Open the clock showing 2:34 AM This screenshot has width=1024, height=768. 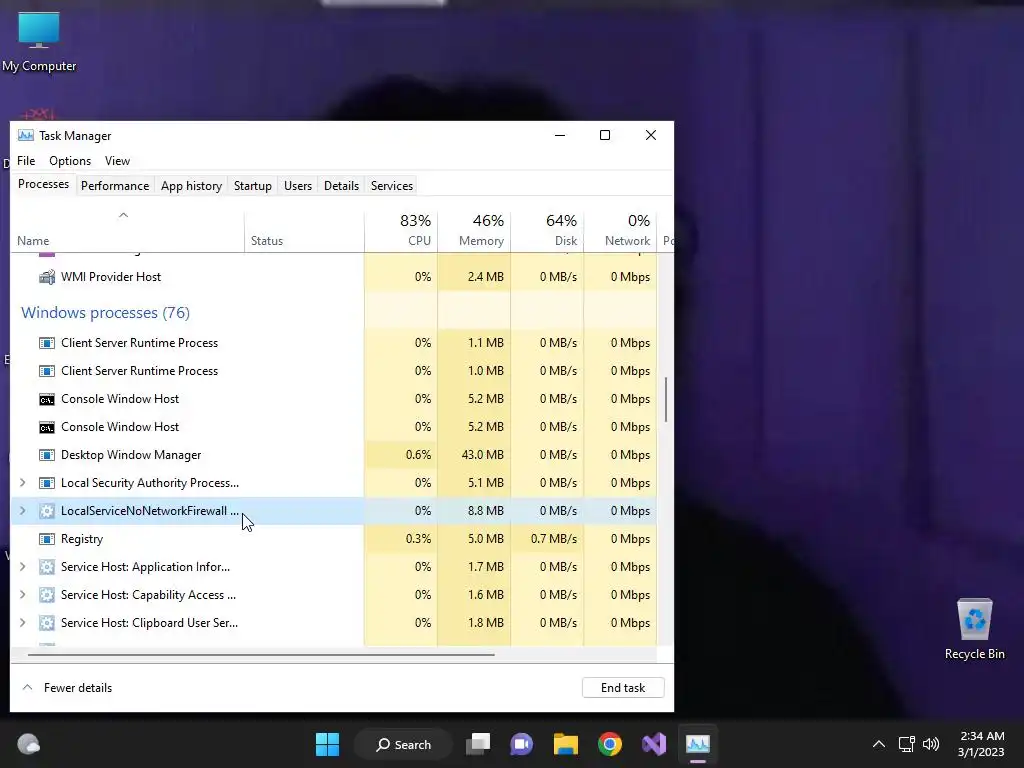coord(981,744)
